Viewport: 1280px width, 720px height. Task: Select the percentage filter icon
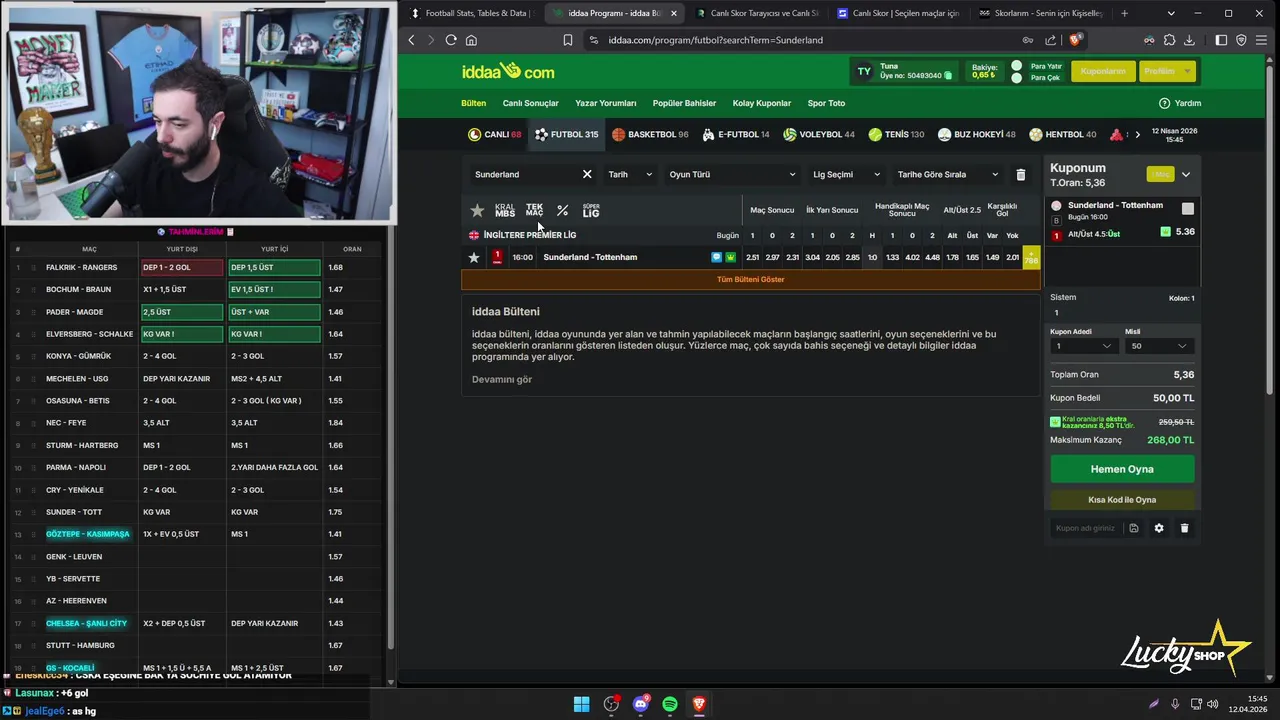click(563, 211)
